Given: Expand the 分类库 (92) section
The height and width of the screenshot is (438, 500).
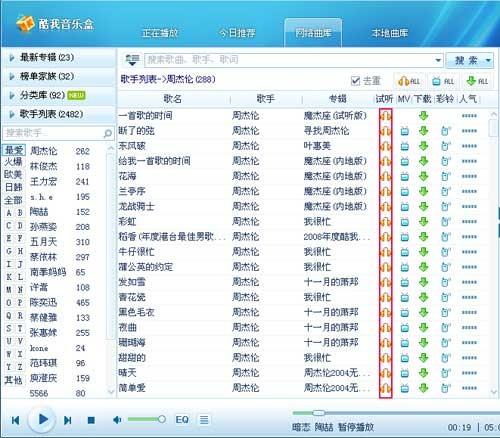Looking at the screenshot, I should point(59,95).
